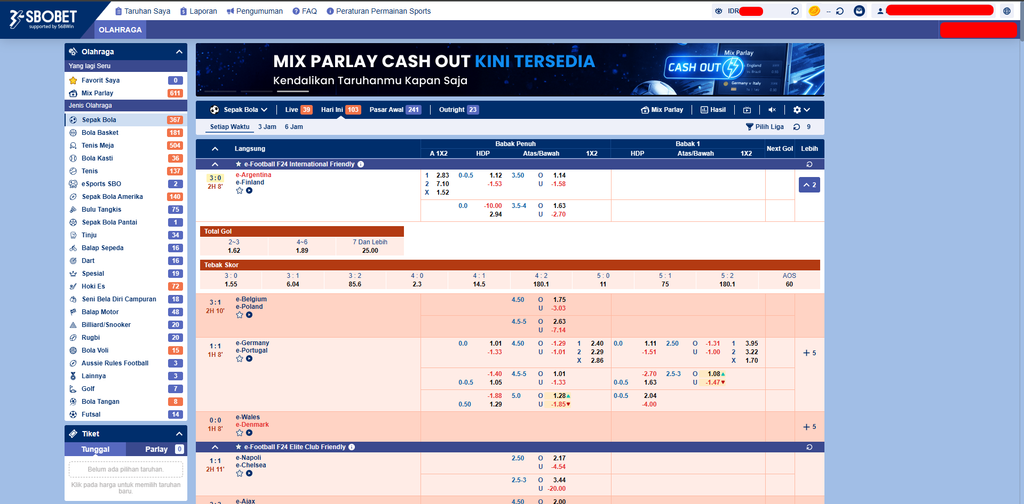Show info for International Friendly league

pos(360,165)
